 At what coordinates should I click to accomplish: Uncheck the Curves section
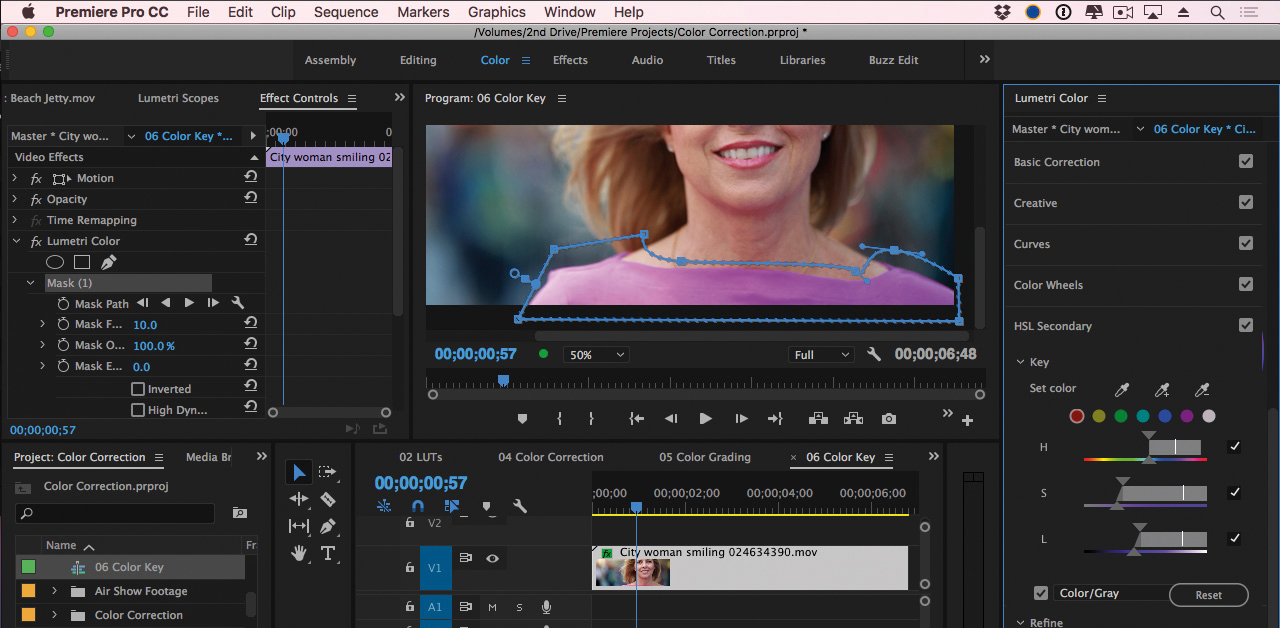click(1246, 243)
